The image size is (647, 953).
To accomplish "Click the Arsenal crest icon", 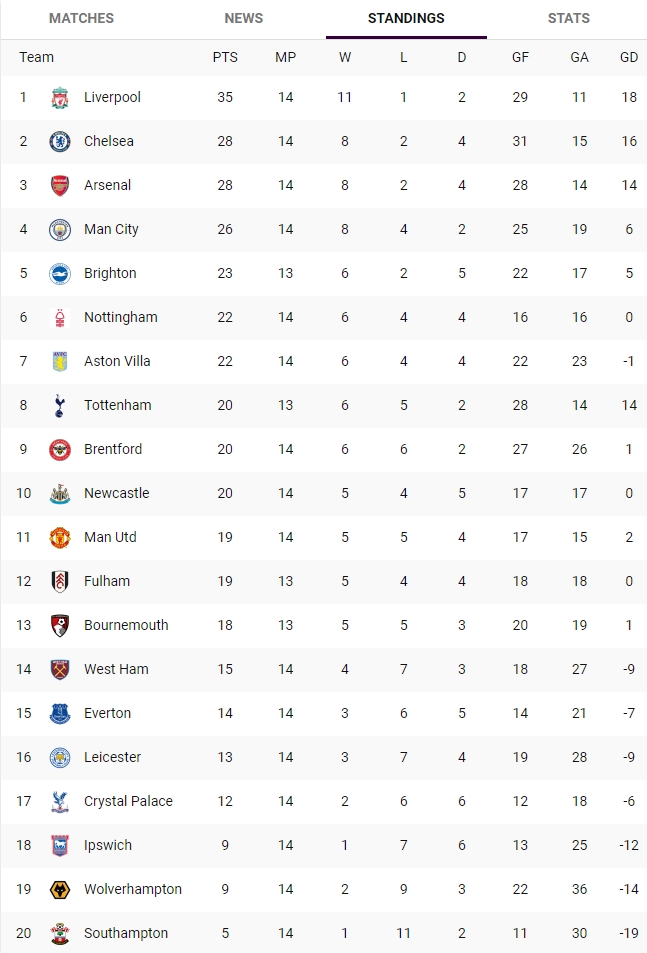I will 60,185.
